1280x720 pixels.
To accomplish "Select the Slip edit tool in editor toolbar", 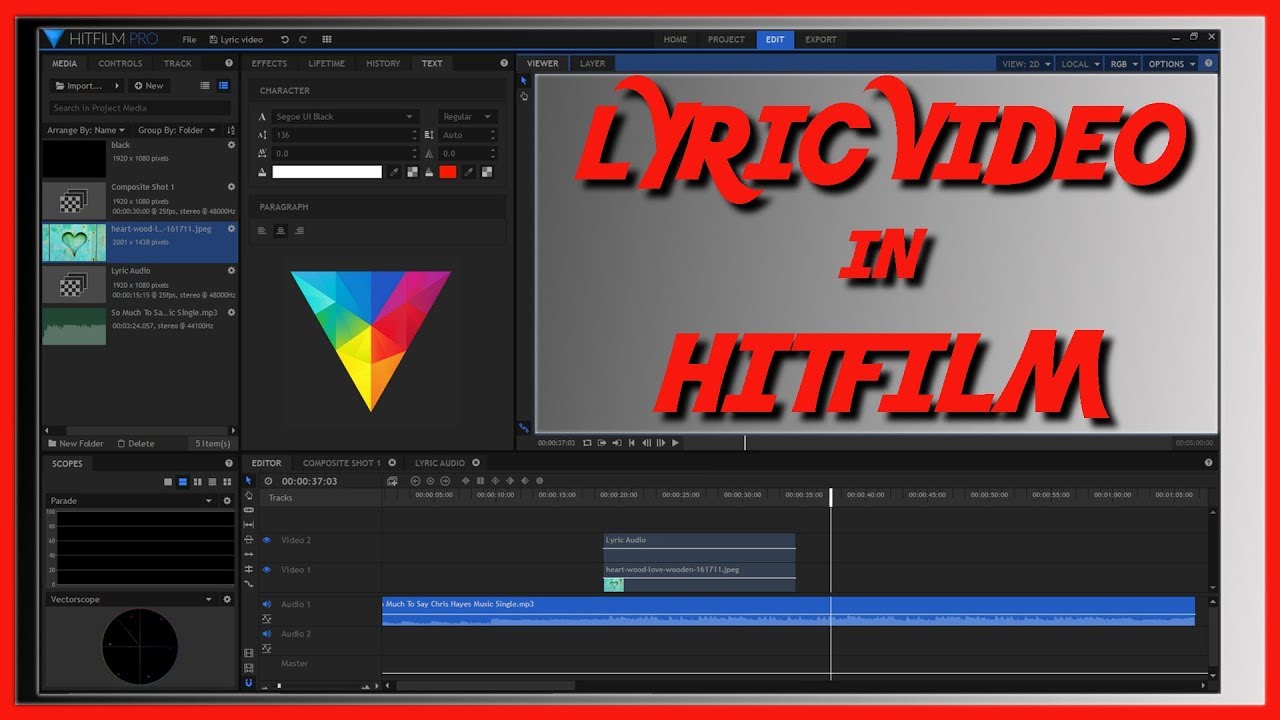I will tap(249, 525).
